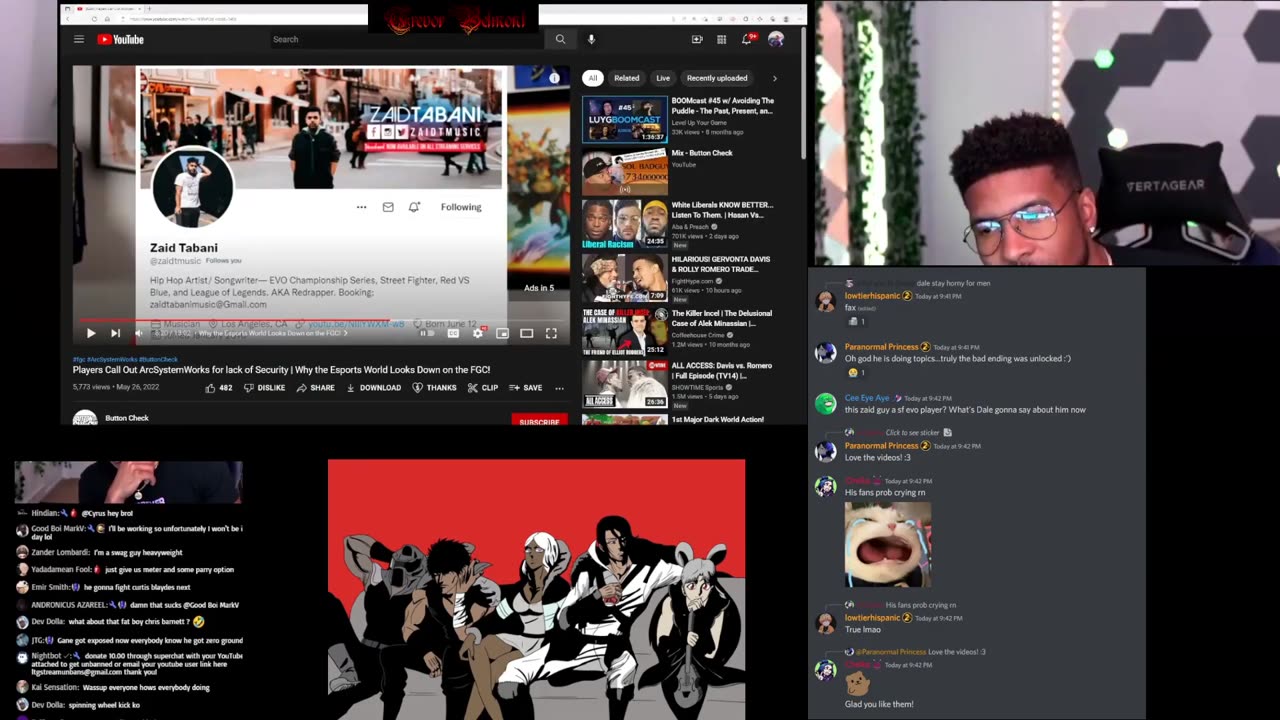1280x720 pixels.
Task: Open the BOOMcast #45 video thumbnail
Action: tap(625, 119)
